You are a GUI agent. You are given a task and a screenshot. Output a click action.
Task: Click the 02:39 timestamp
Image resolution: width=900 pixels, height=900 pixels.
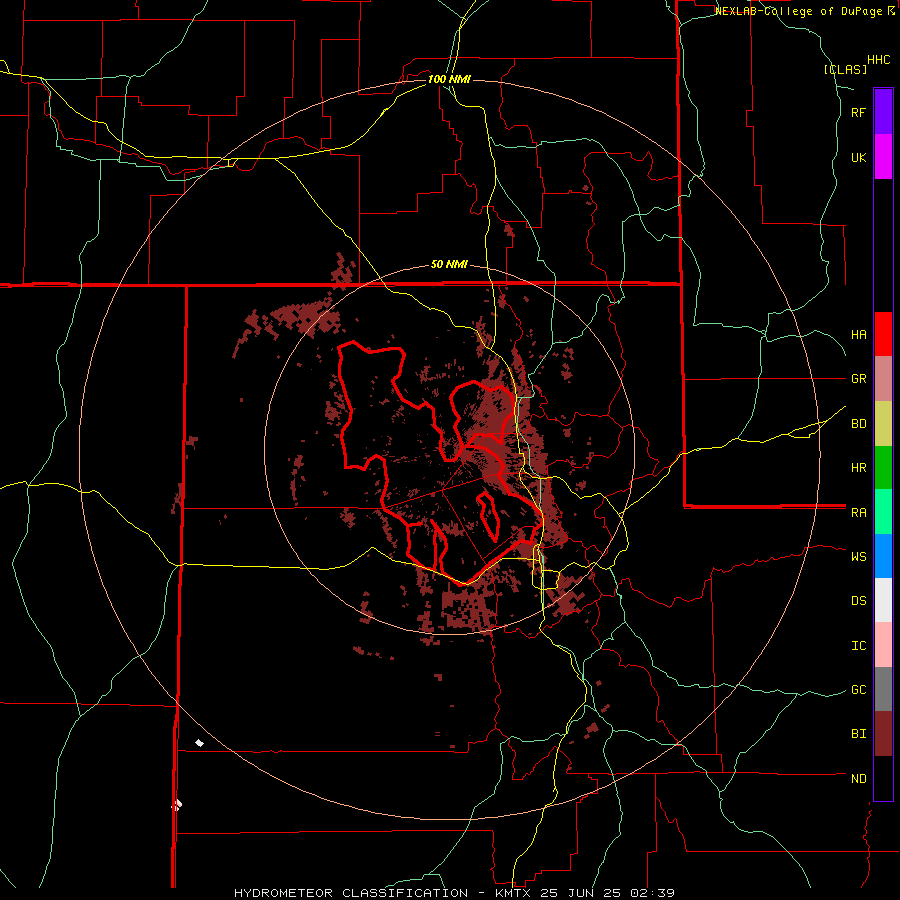click(651, 893)
